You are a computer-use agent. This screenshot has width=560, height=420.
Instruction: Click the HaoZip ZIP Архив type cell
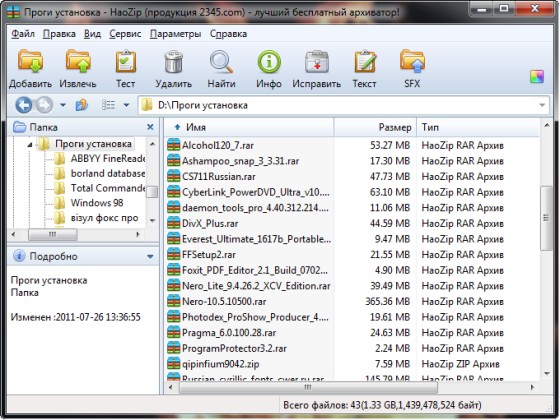coord(461,364)
